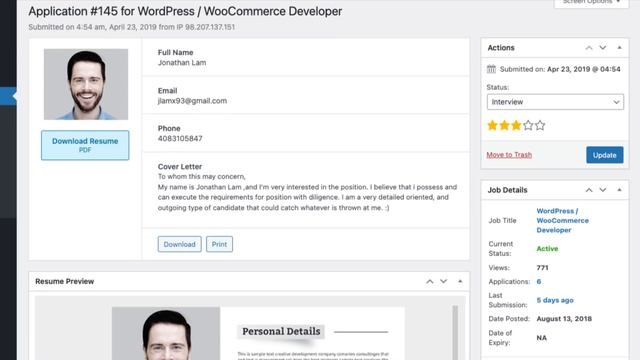Click the Active status text
Image resolution: width=640 pixels, height=360 pixels.
[547, 249]
